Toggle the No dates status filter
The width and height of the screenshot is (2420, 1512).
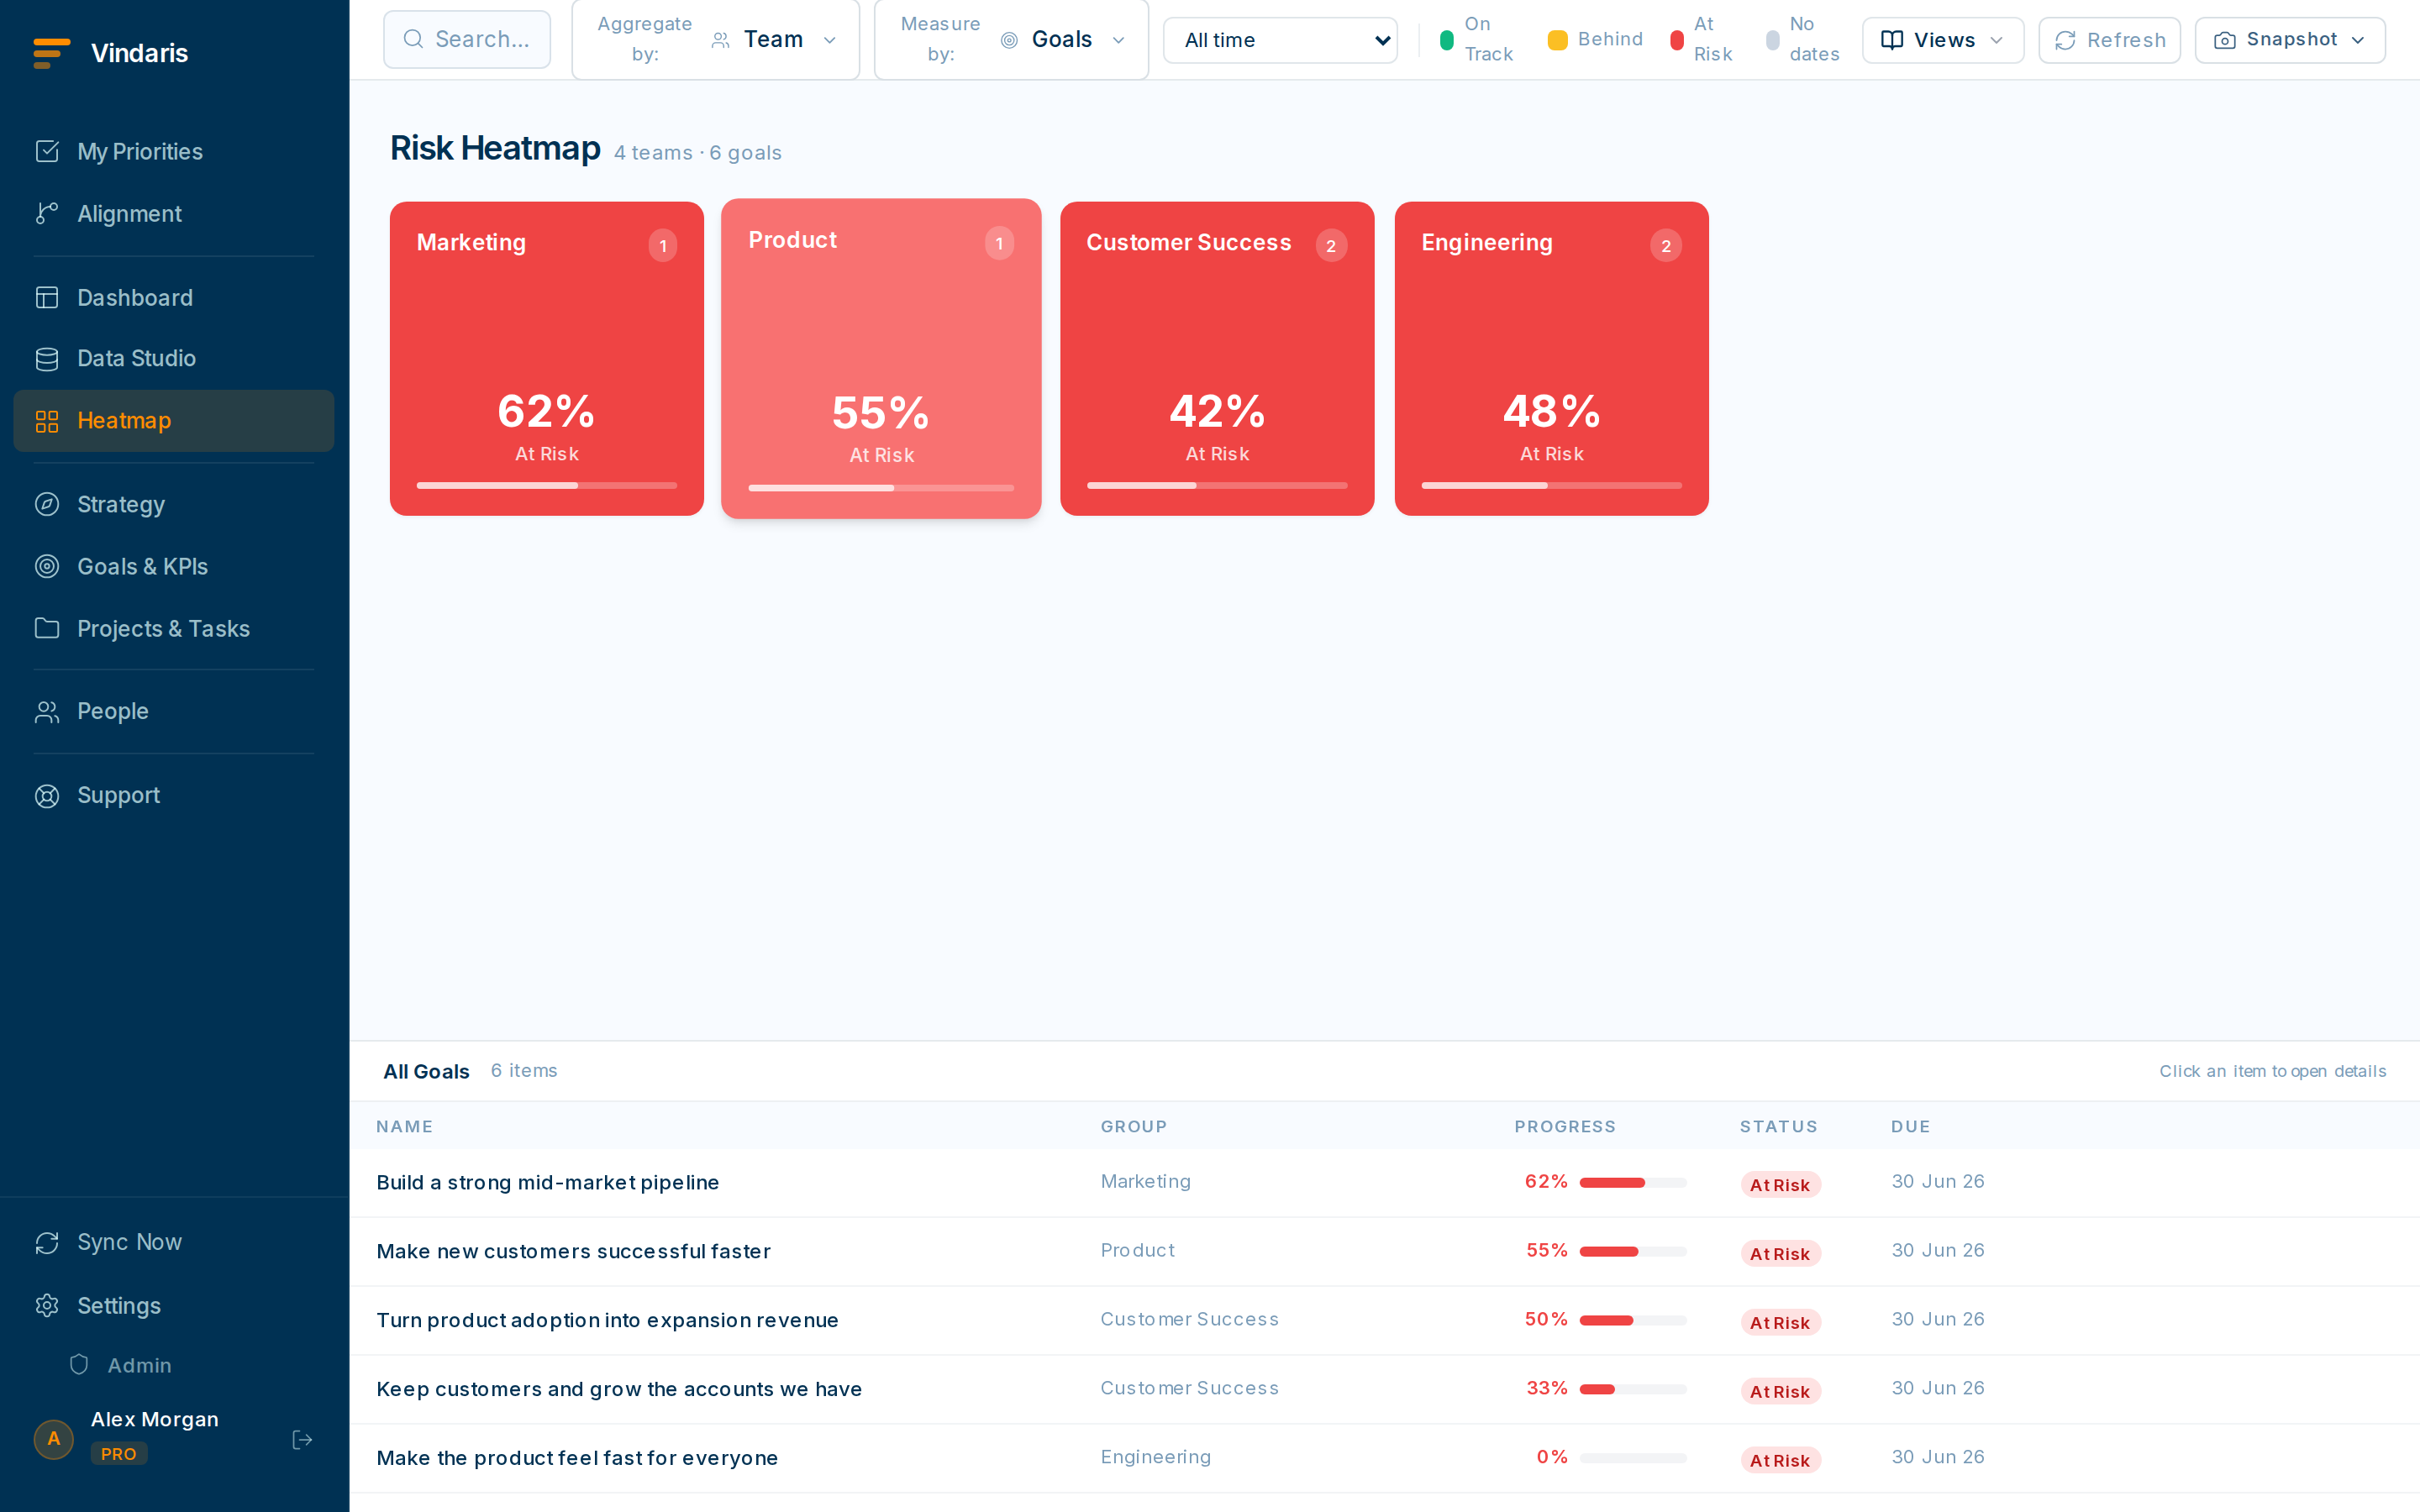click(x=1802, y=39)
